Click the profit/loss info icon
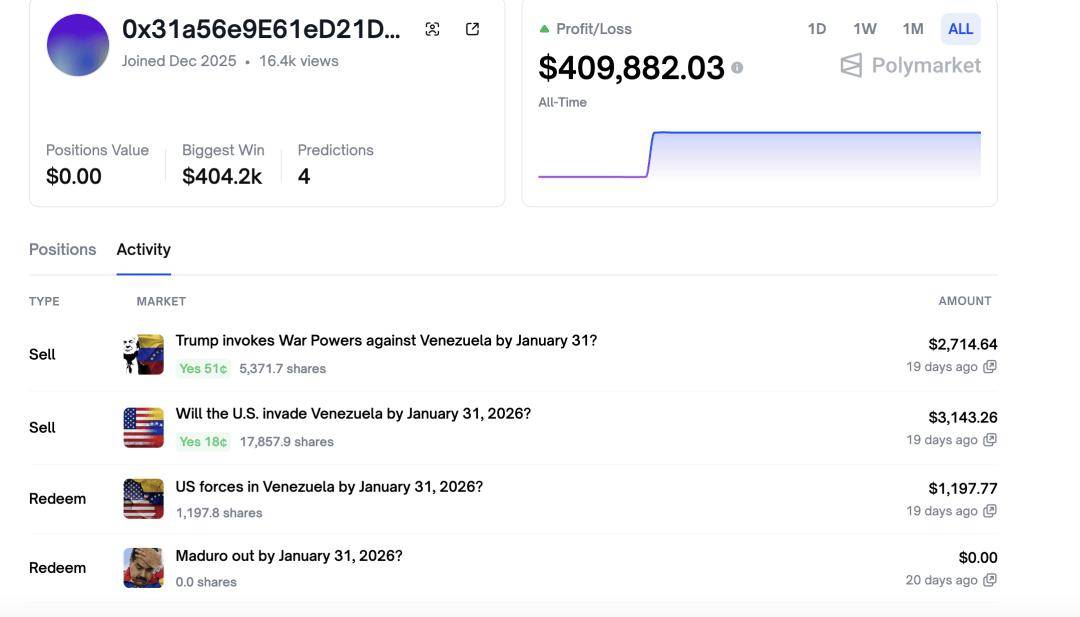Viewport: 1080px width, 617px height. coord(737,68)
